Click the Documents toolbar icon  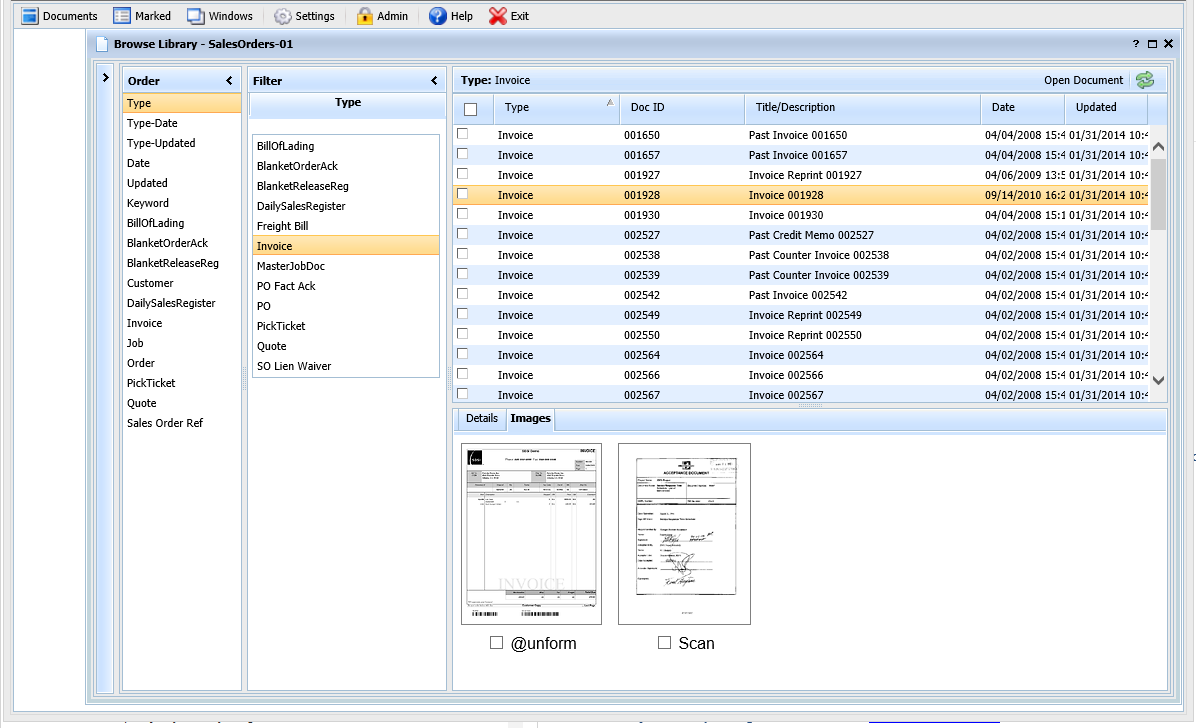coord(30,16)
